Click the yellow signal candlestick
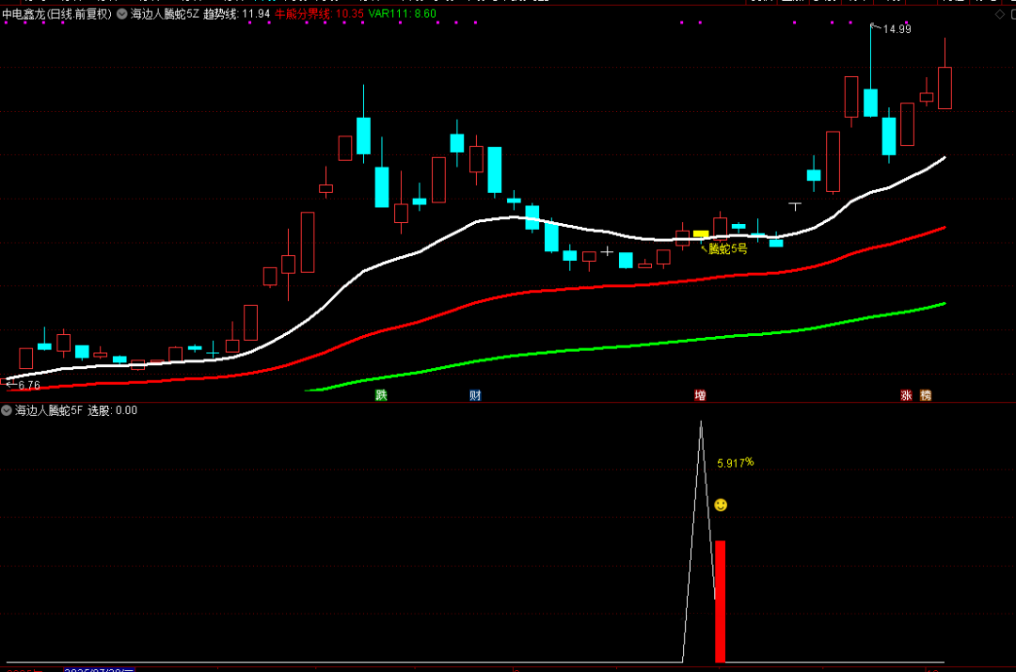Viewport: 1016px width, 672px height. tap(701, 234)
